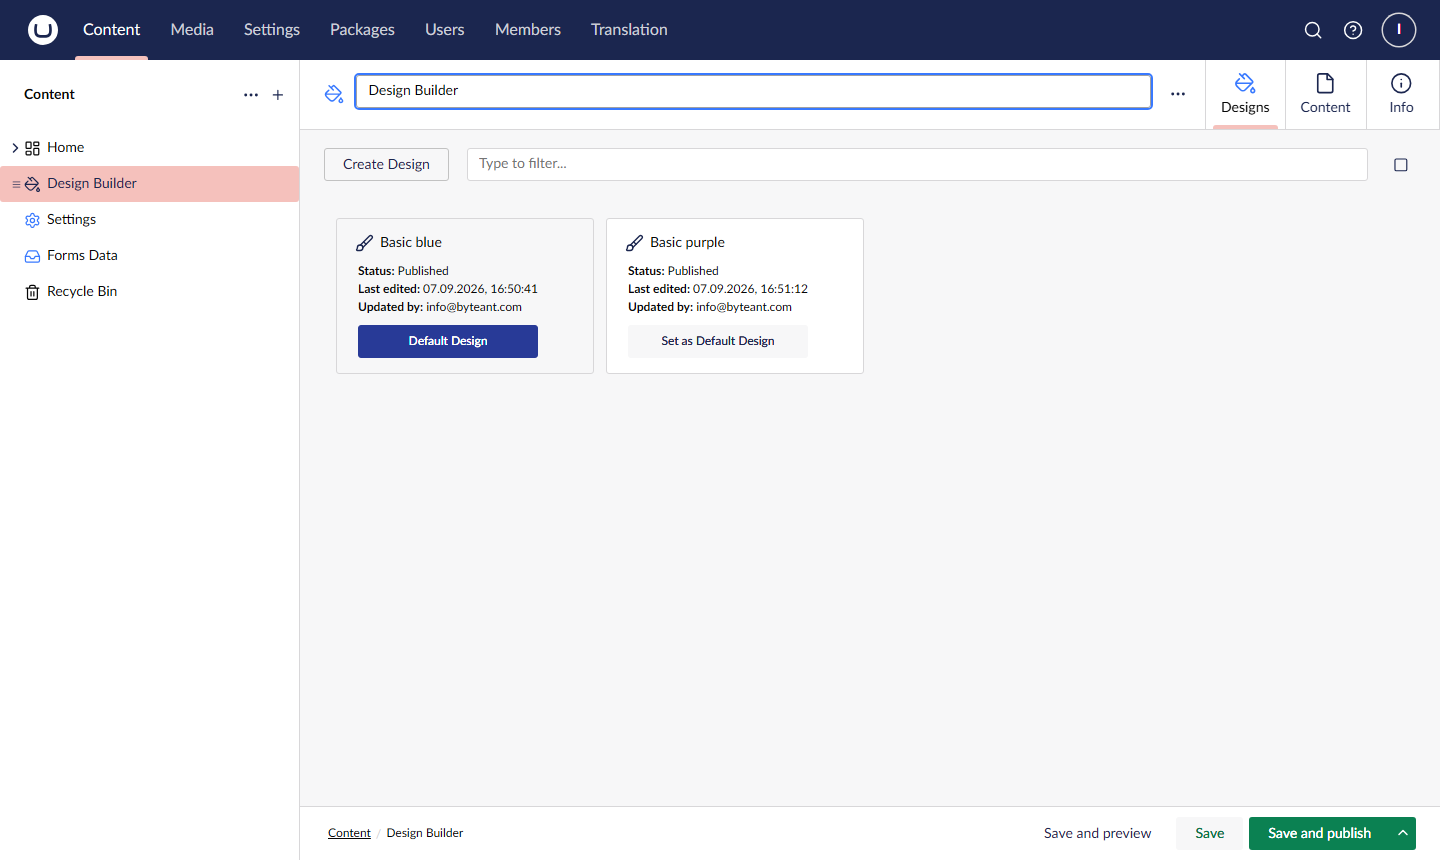Click Save and preview
Screen dimensions: 1440x860
click(x=1097, y=833)
